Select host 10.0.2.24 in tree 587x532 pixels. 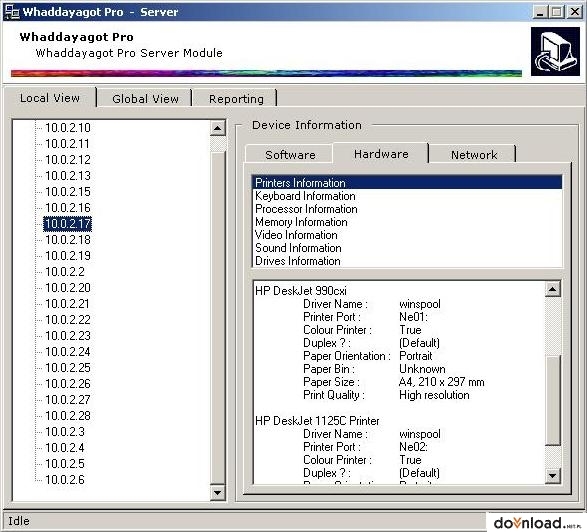click(x=68, y=352)
